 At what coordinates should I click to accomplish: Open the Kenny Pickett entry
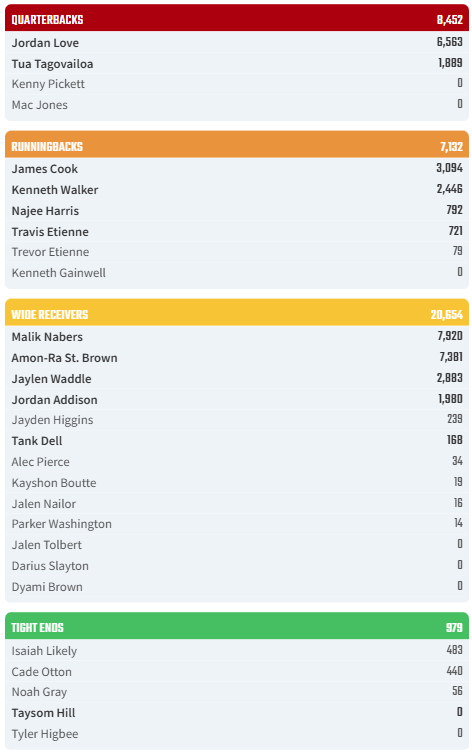[x=48, y=84]
